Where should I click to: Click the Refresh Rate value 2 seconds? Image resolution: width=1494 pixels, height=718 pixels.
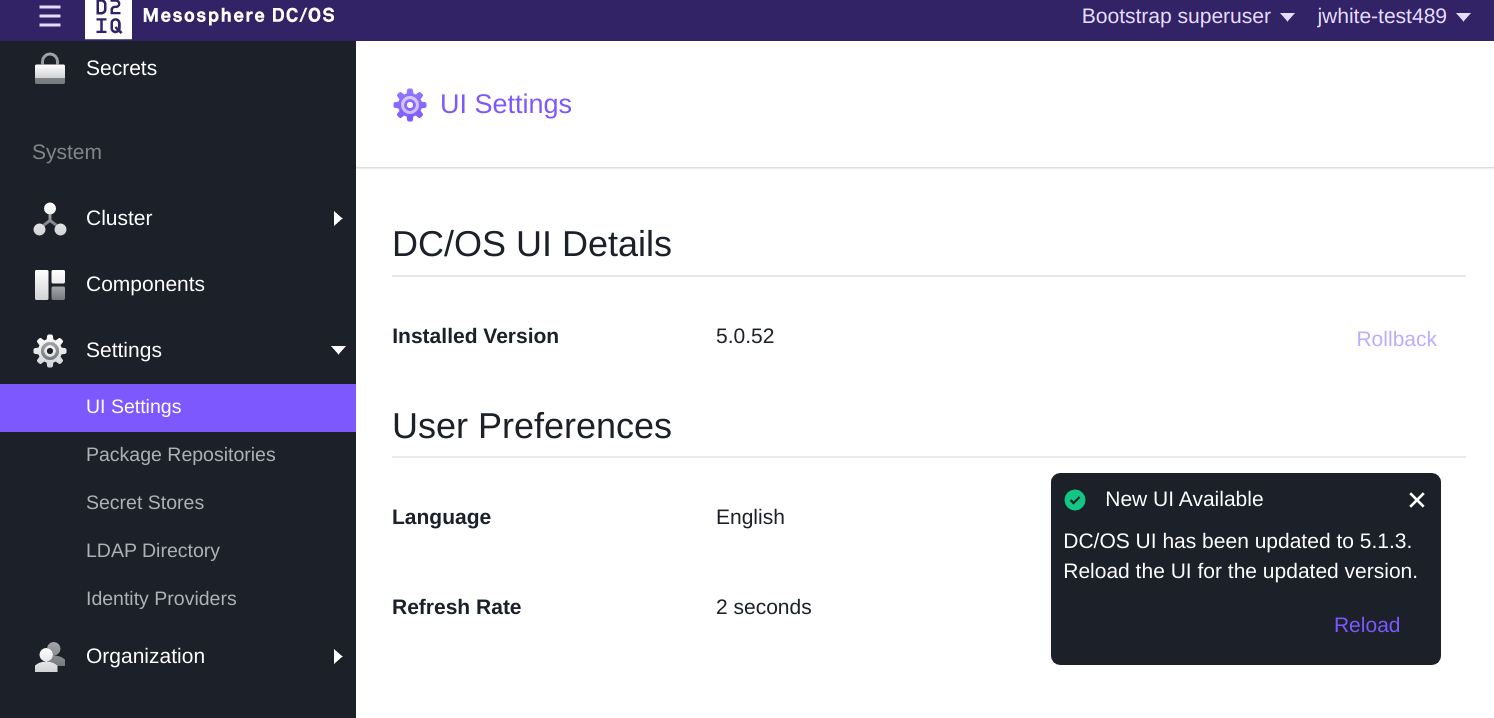[763, 607]
